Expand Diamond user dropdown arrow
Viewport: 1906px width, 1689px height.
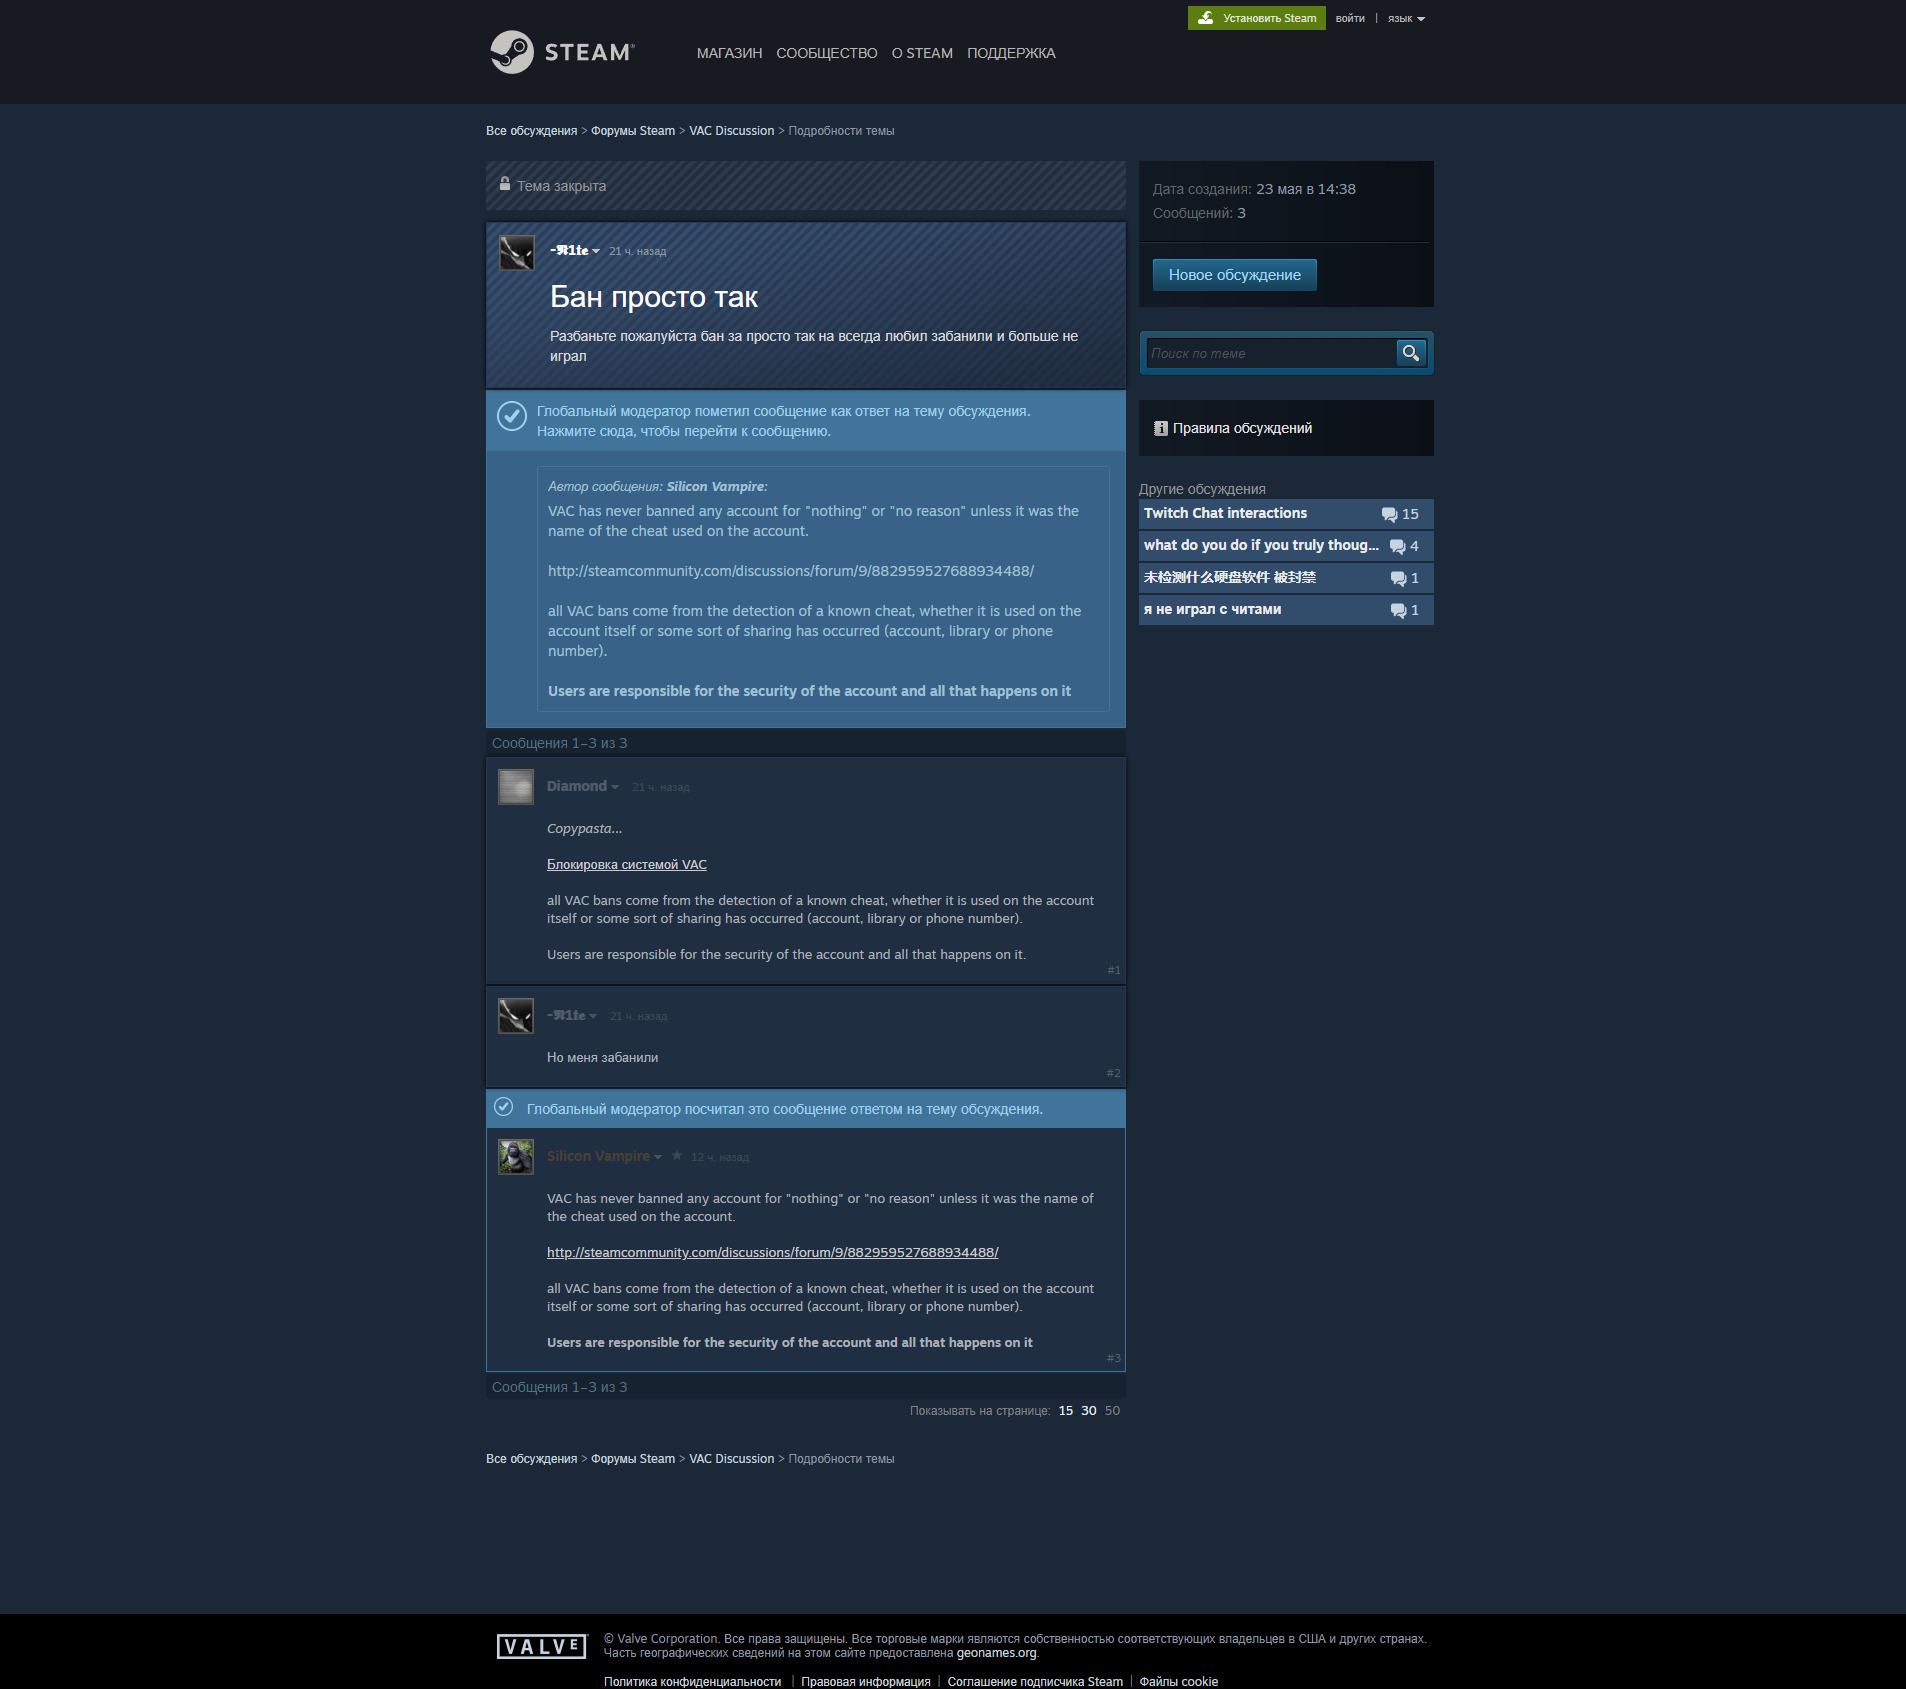pos(615,787)
